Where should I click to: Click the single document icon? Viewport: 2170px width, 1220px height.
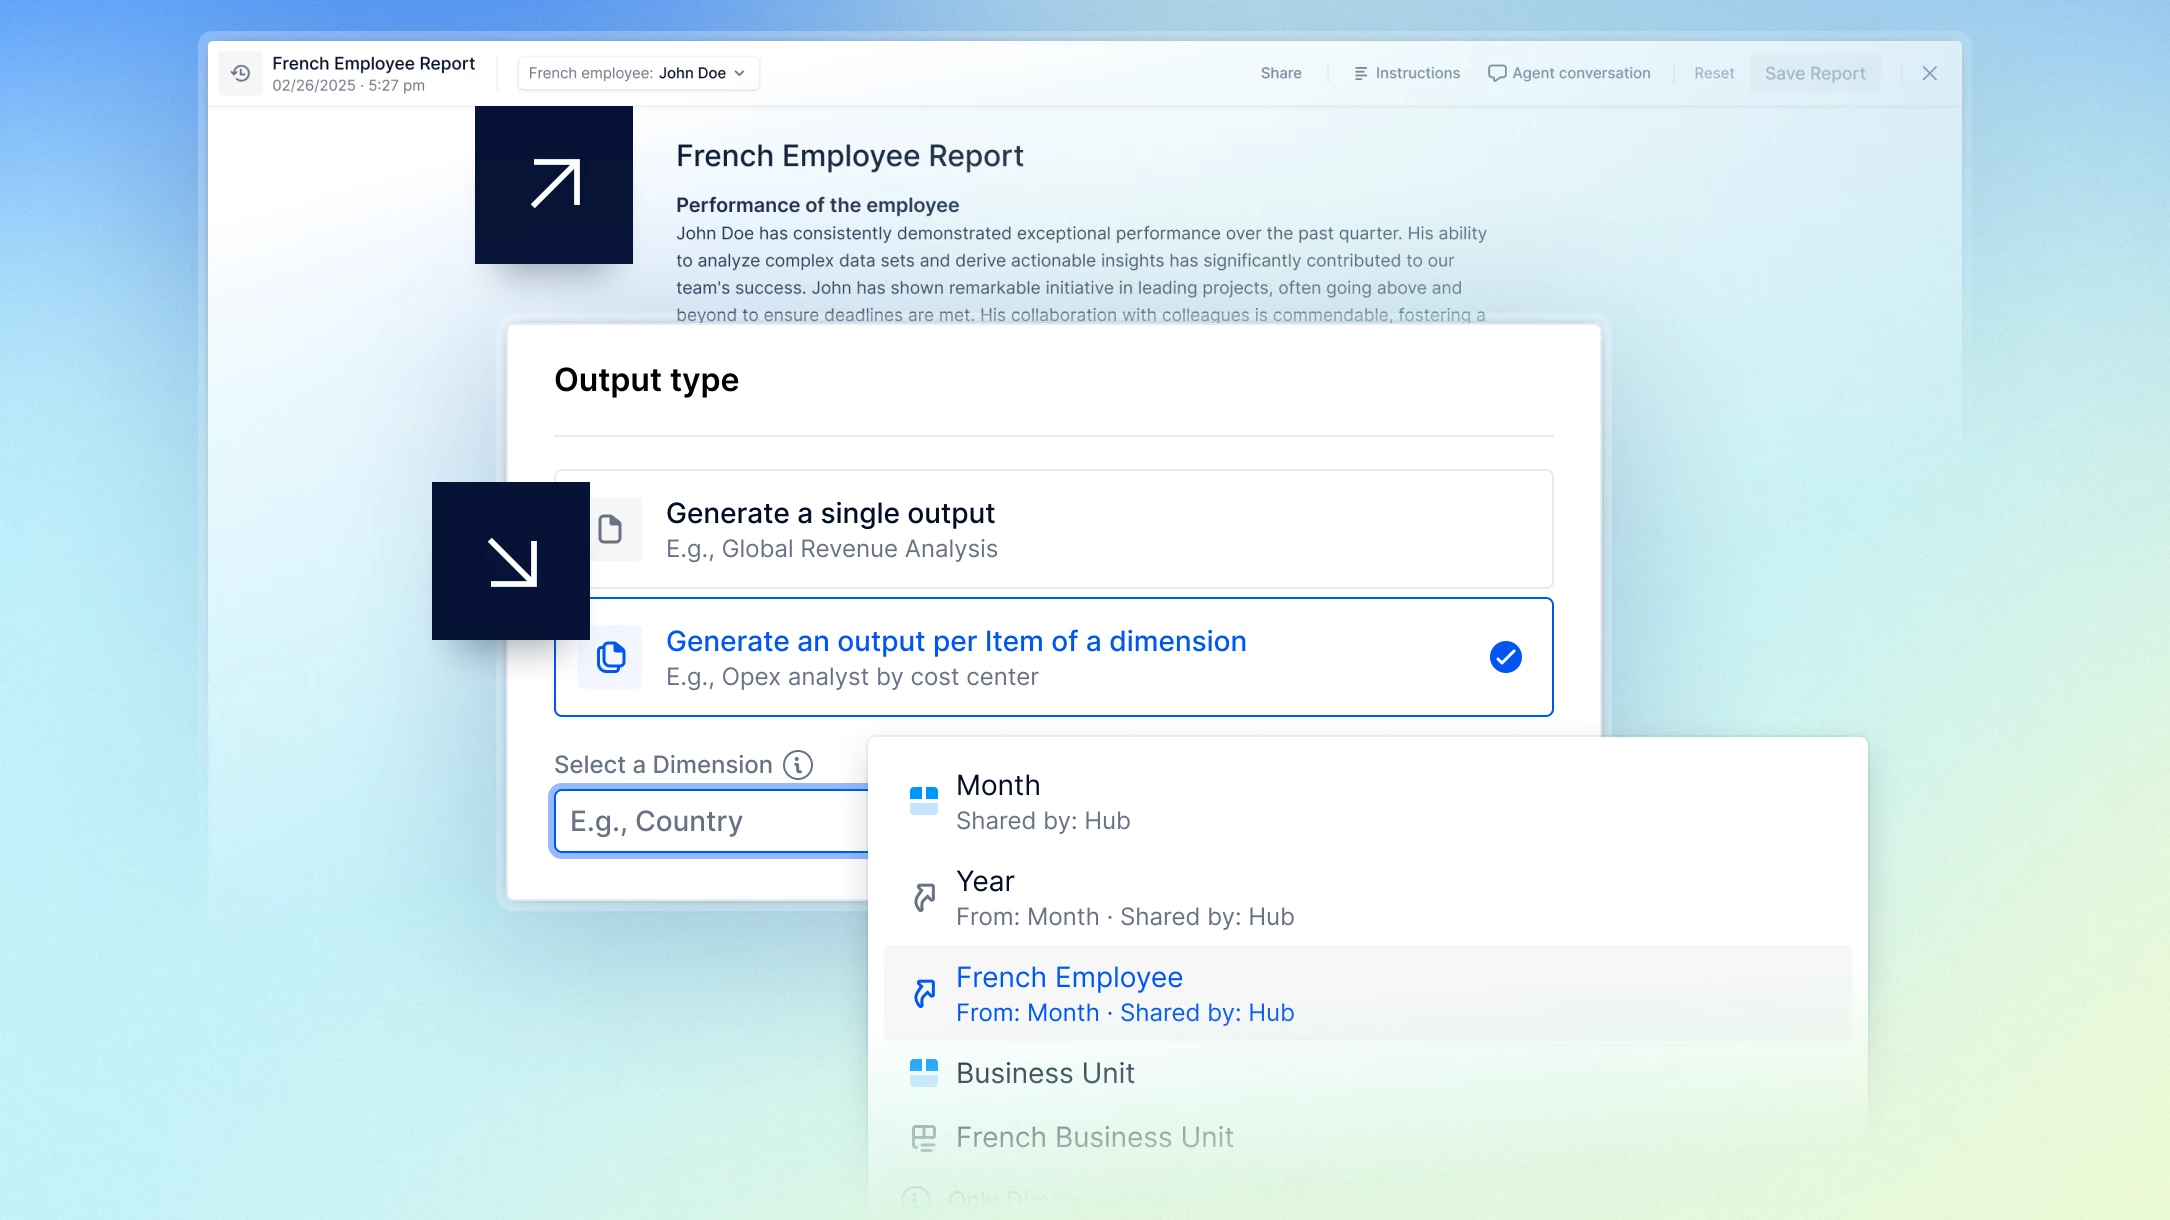click(610, 529)
